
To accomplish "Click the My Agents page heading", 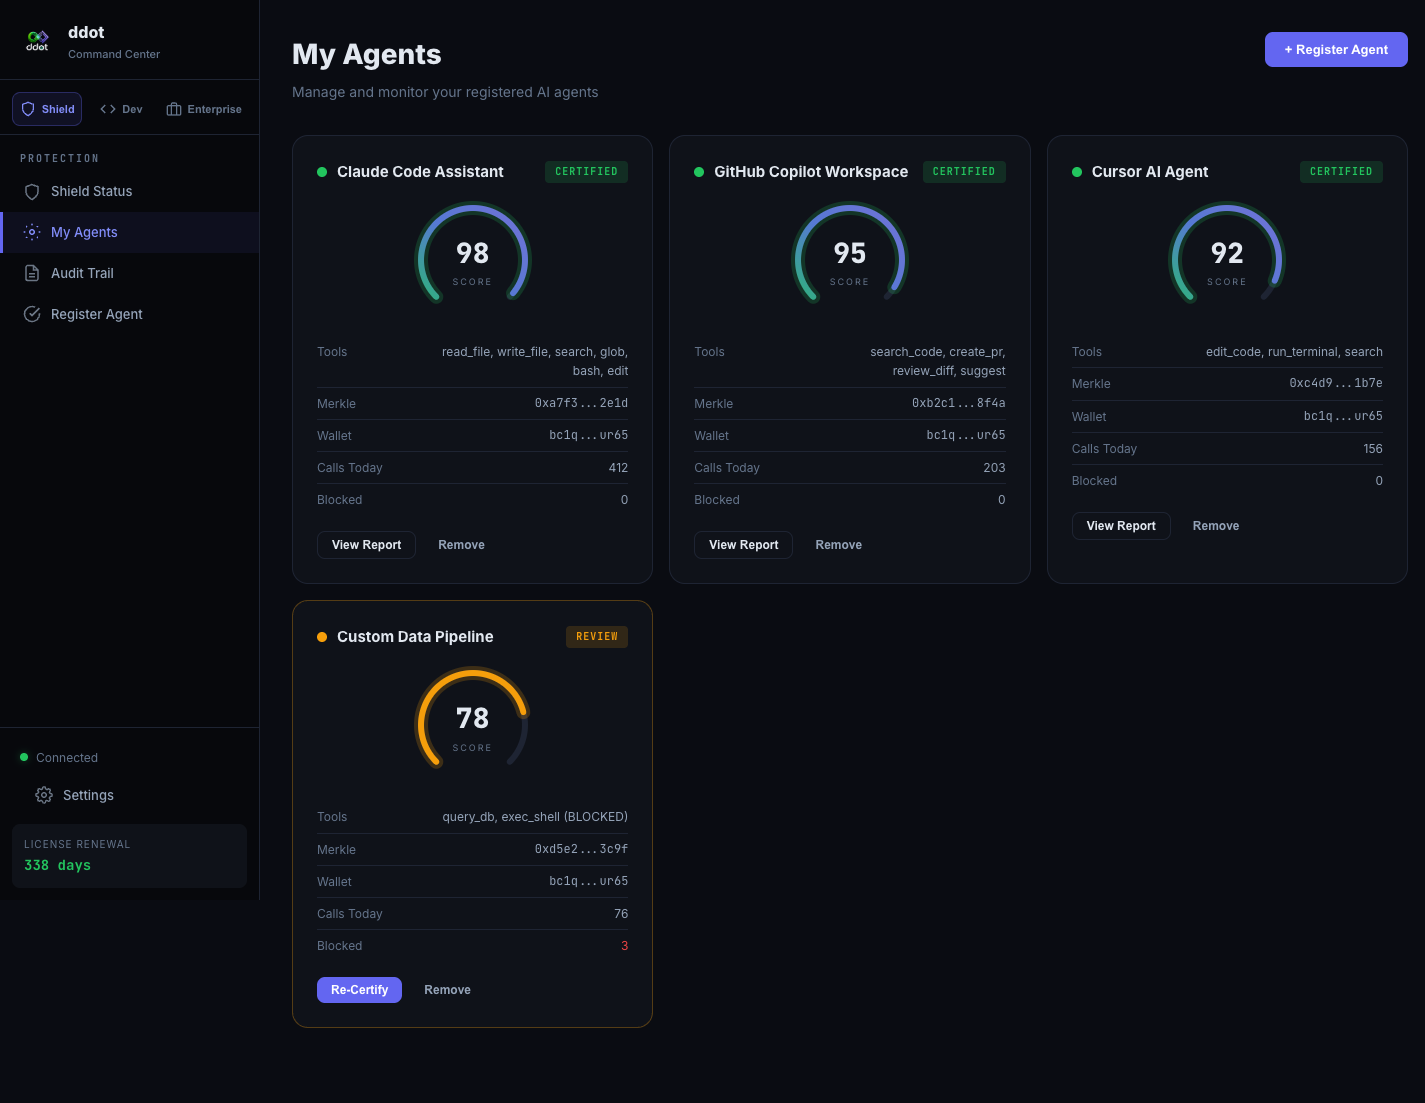I will click(367, 54).
